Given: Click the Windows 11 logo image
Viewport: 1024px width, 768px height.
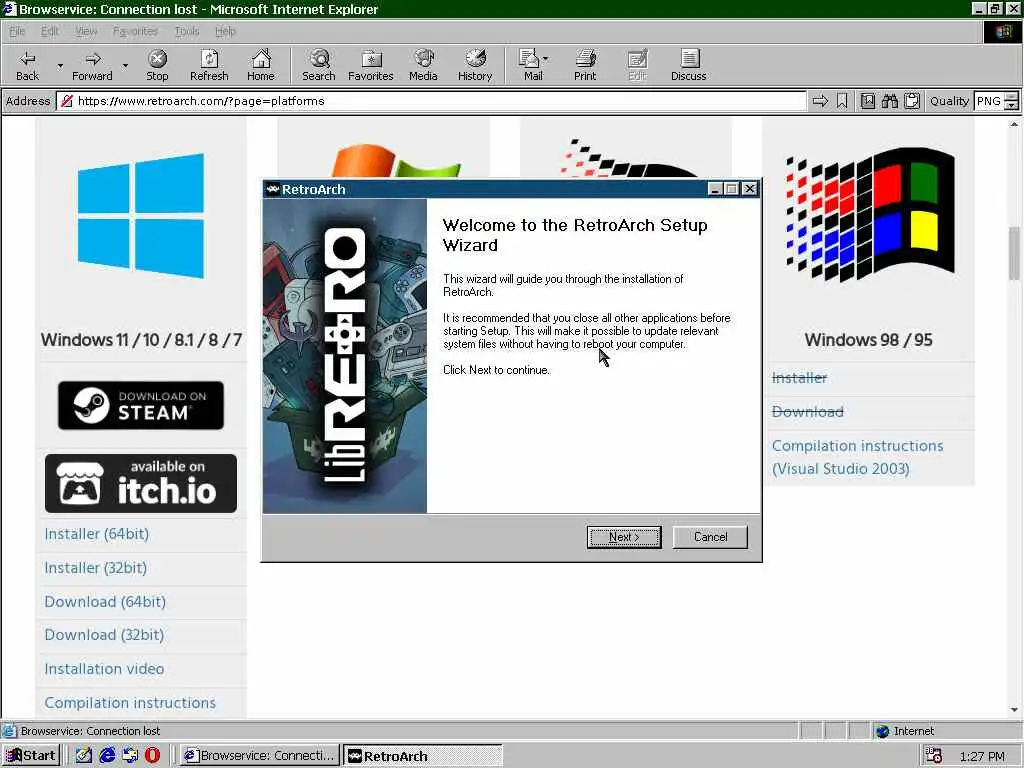Looking at the screenshot, I should pos(140,216).
